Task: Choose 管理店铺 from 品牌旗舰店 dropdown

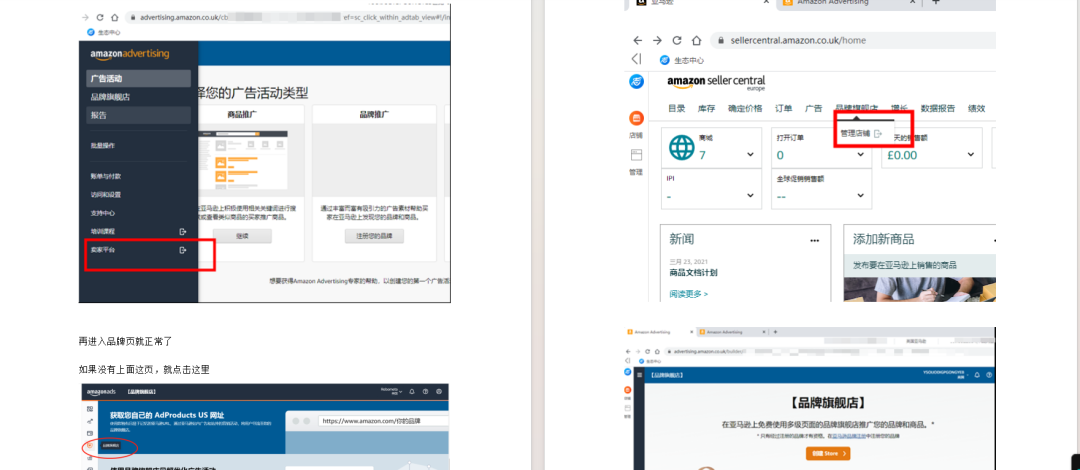Action: click(860, 134)
